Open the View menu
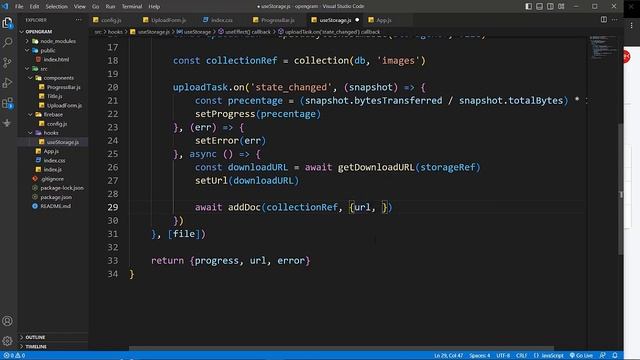 80,6
